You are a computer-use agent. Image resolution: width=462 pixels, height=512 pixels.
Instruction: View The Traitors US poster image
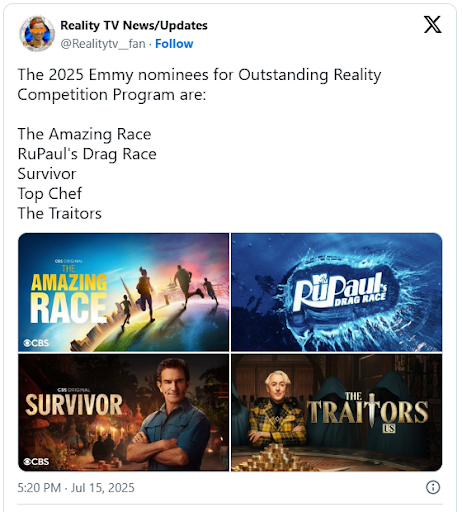pos(337,413)
